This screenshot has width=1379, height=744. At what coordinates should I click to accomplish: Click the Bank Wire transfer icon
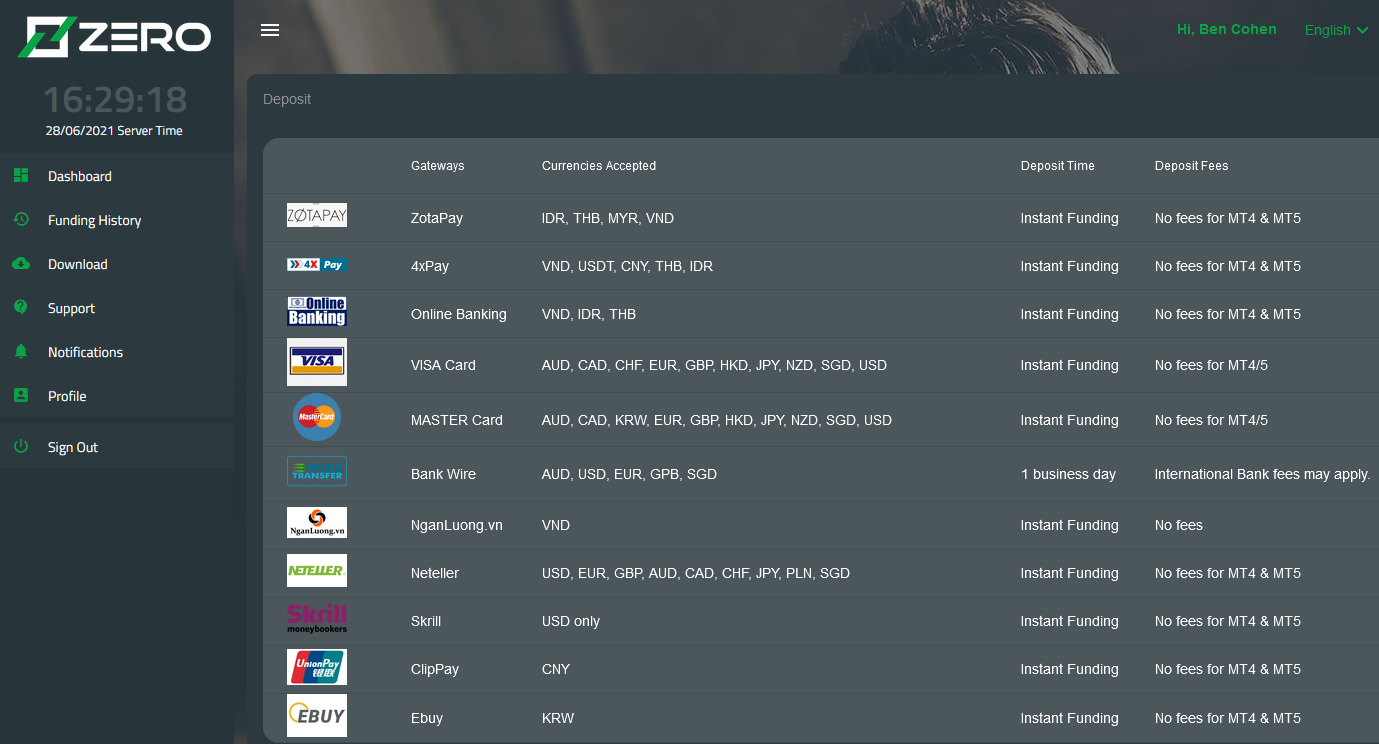click(x=317, y=469)
